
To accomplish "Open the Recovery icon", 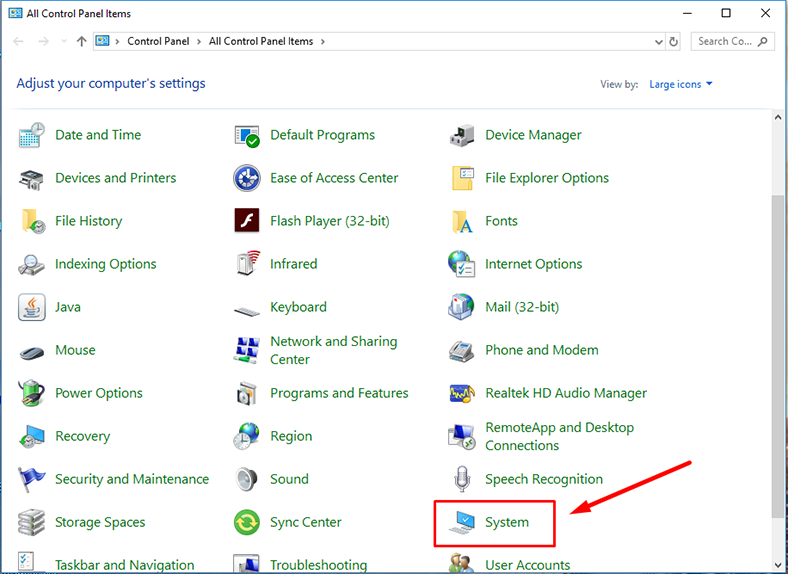I will pyautogui.click(x=32, y=436).
